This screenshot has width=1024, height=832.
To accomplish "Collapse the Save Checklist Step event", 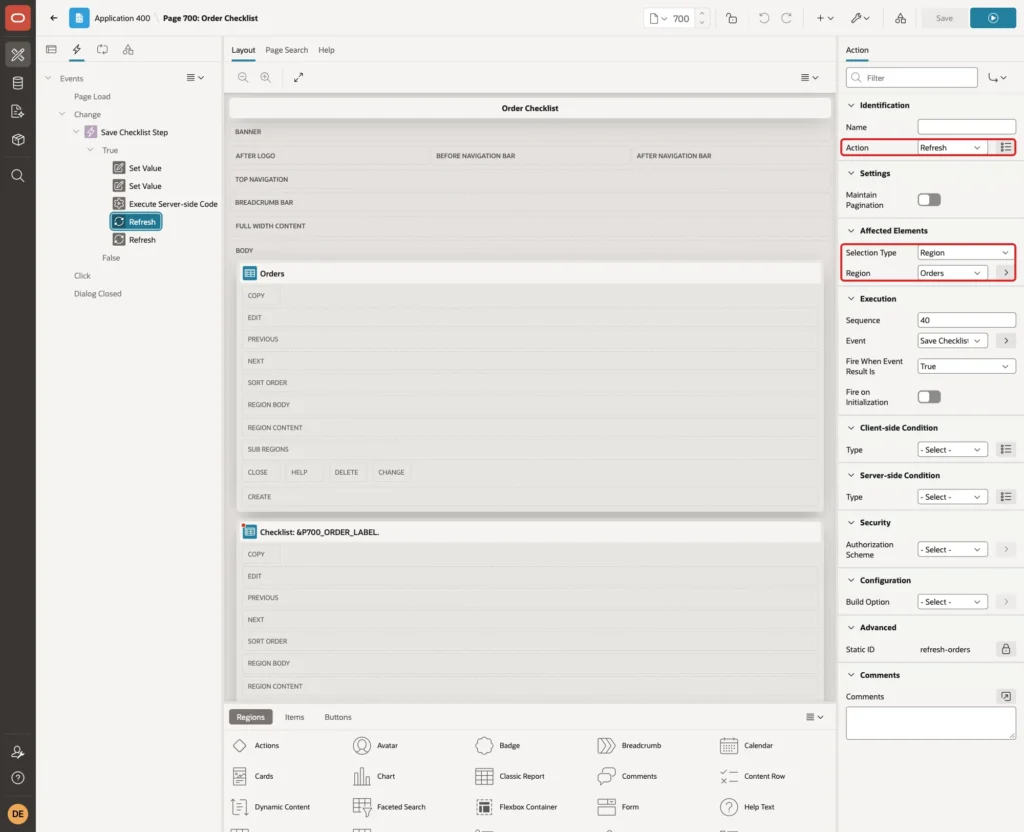I will point(76,132).
